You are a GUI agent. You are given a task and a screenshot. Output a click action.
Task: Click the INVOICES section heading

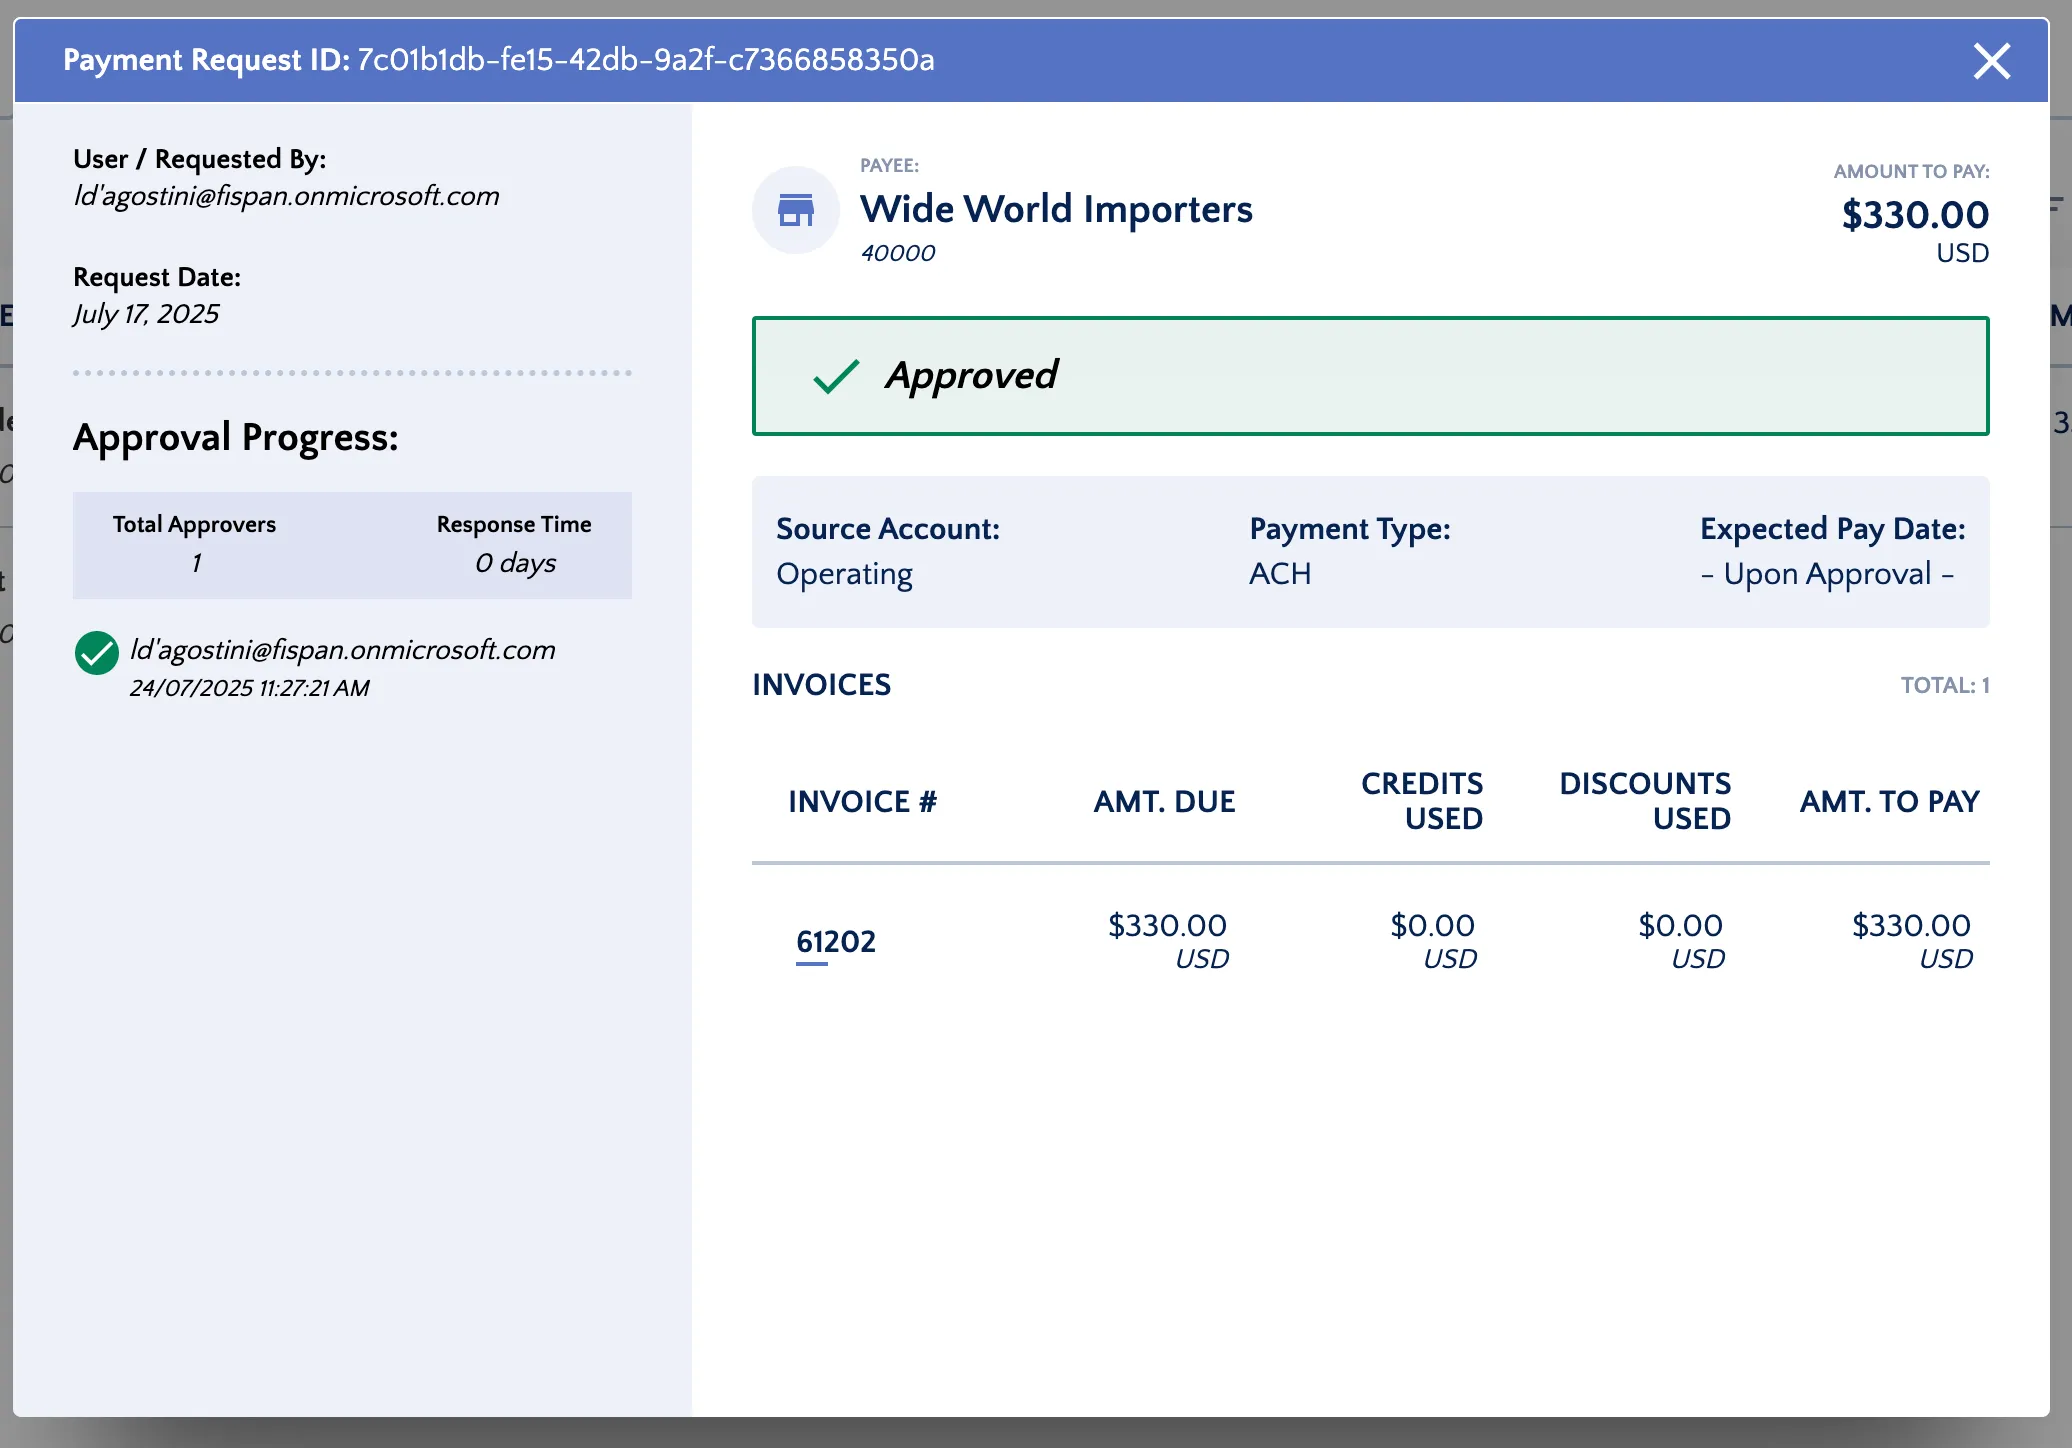point(821,685)
